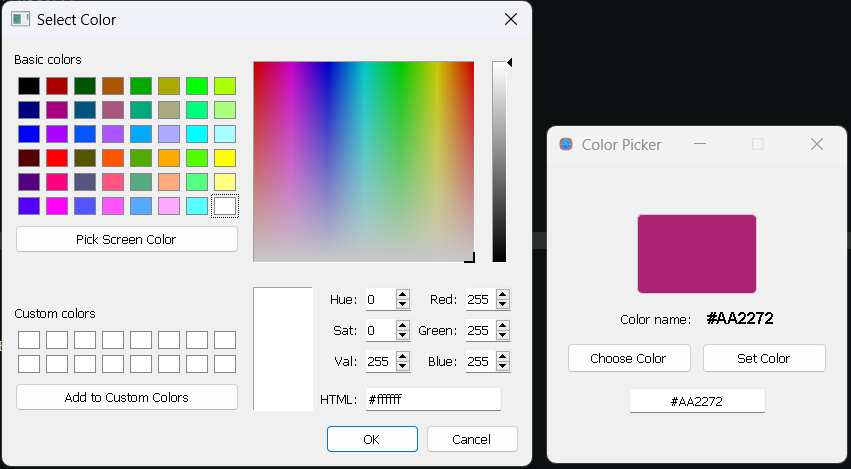
Task: Close the Select Color dialog
Action: point(511,19)
